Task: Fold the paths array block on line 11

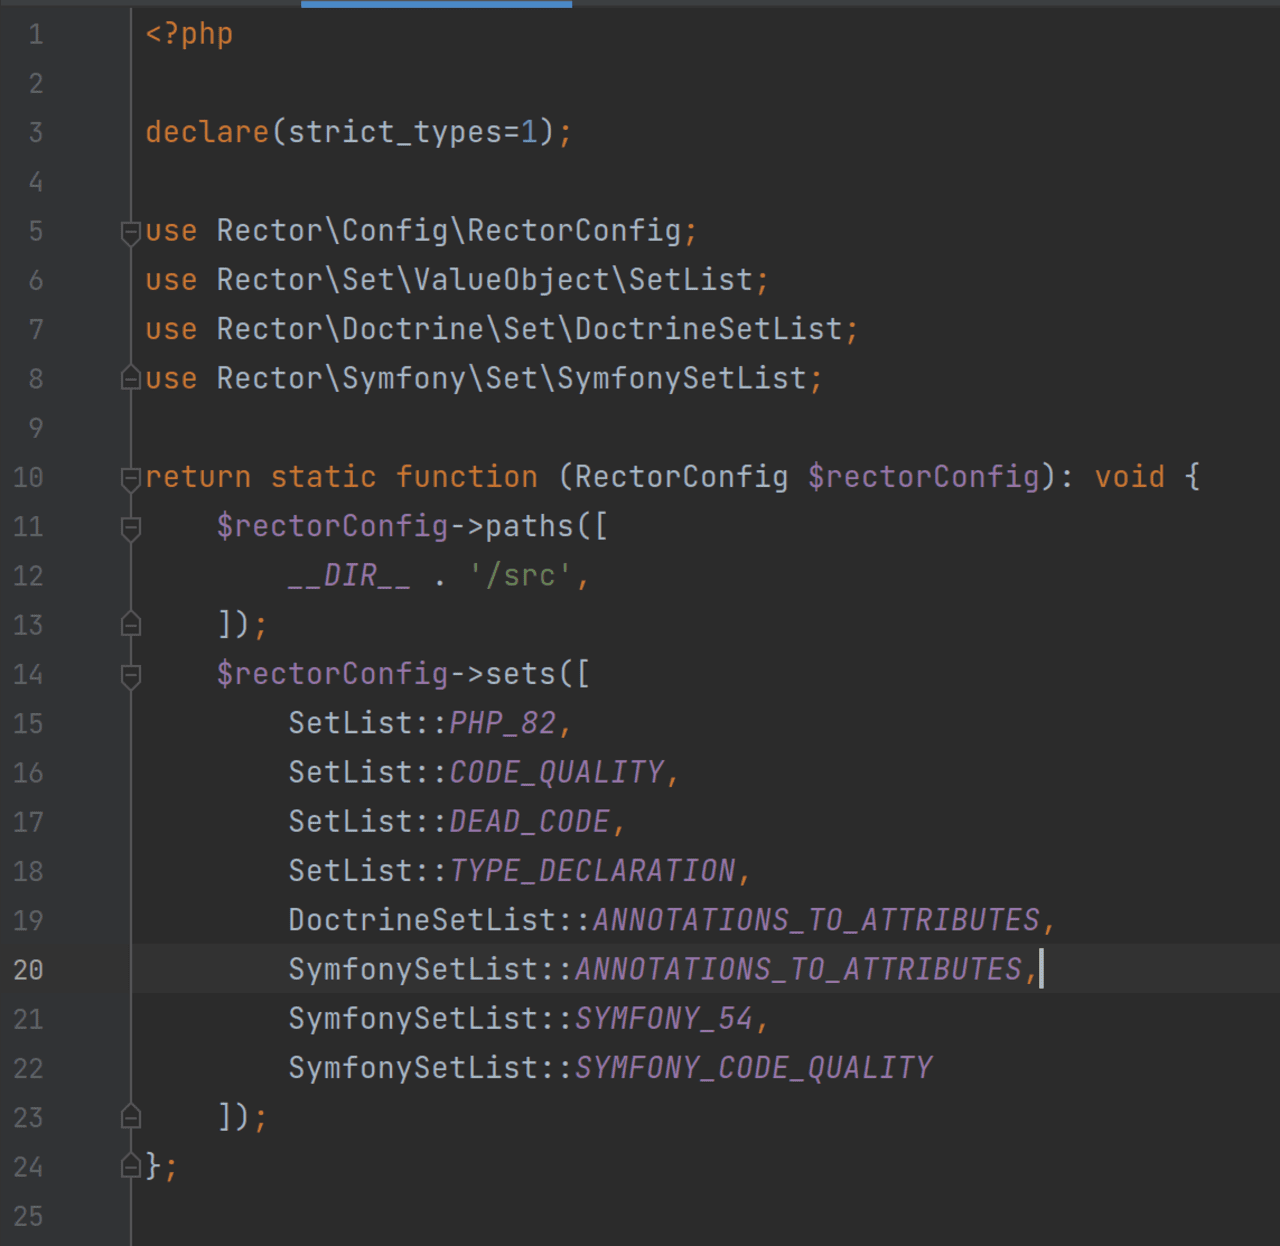Action: click(130, 527)
